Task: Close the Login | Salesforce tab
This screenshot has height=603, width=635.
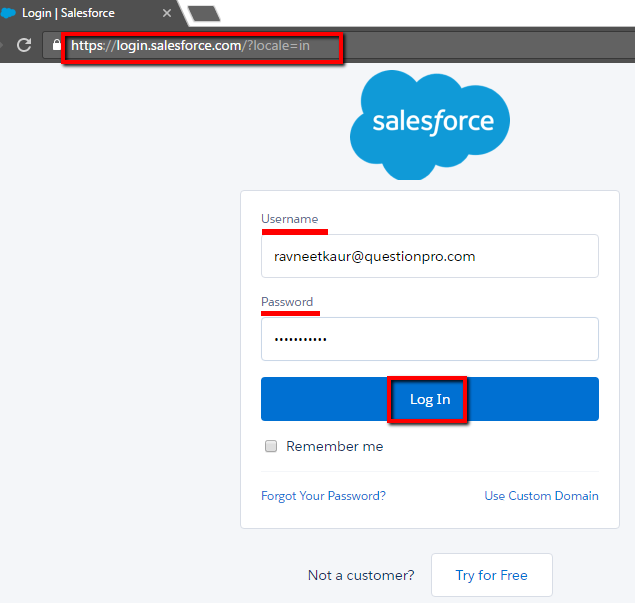Action: 167,13
